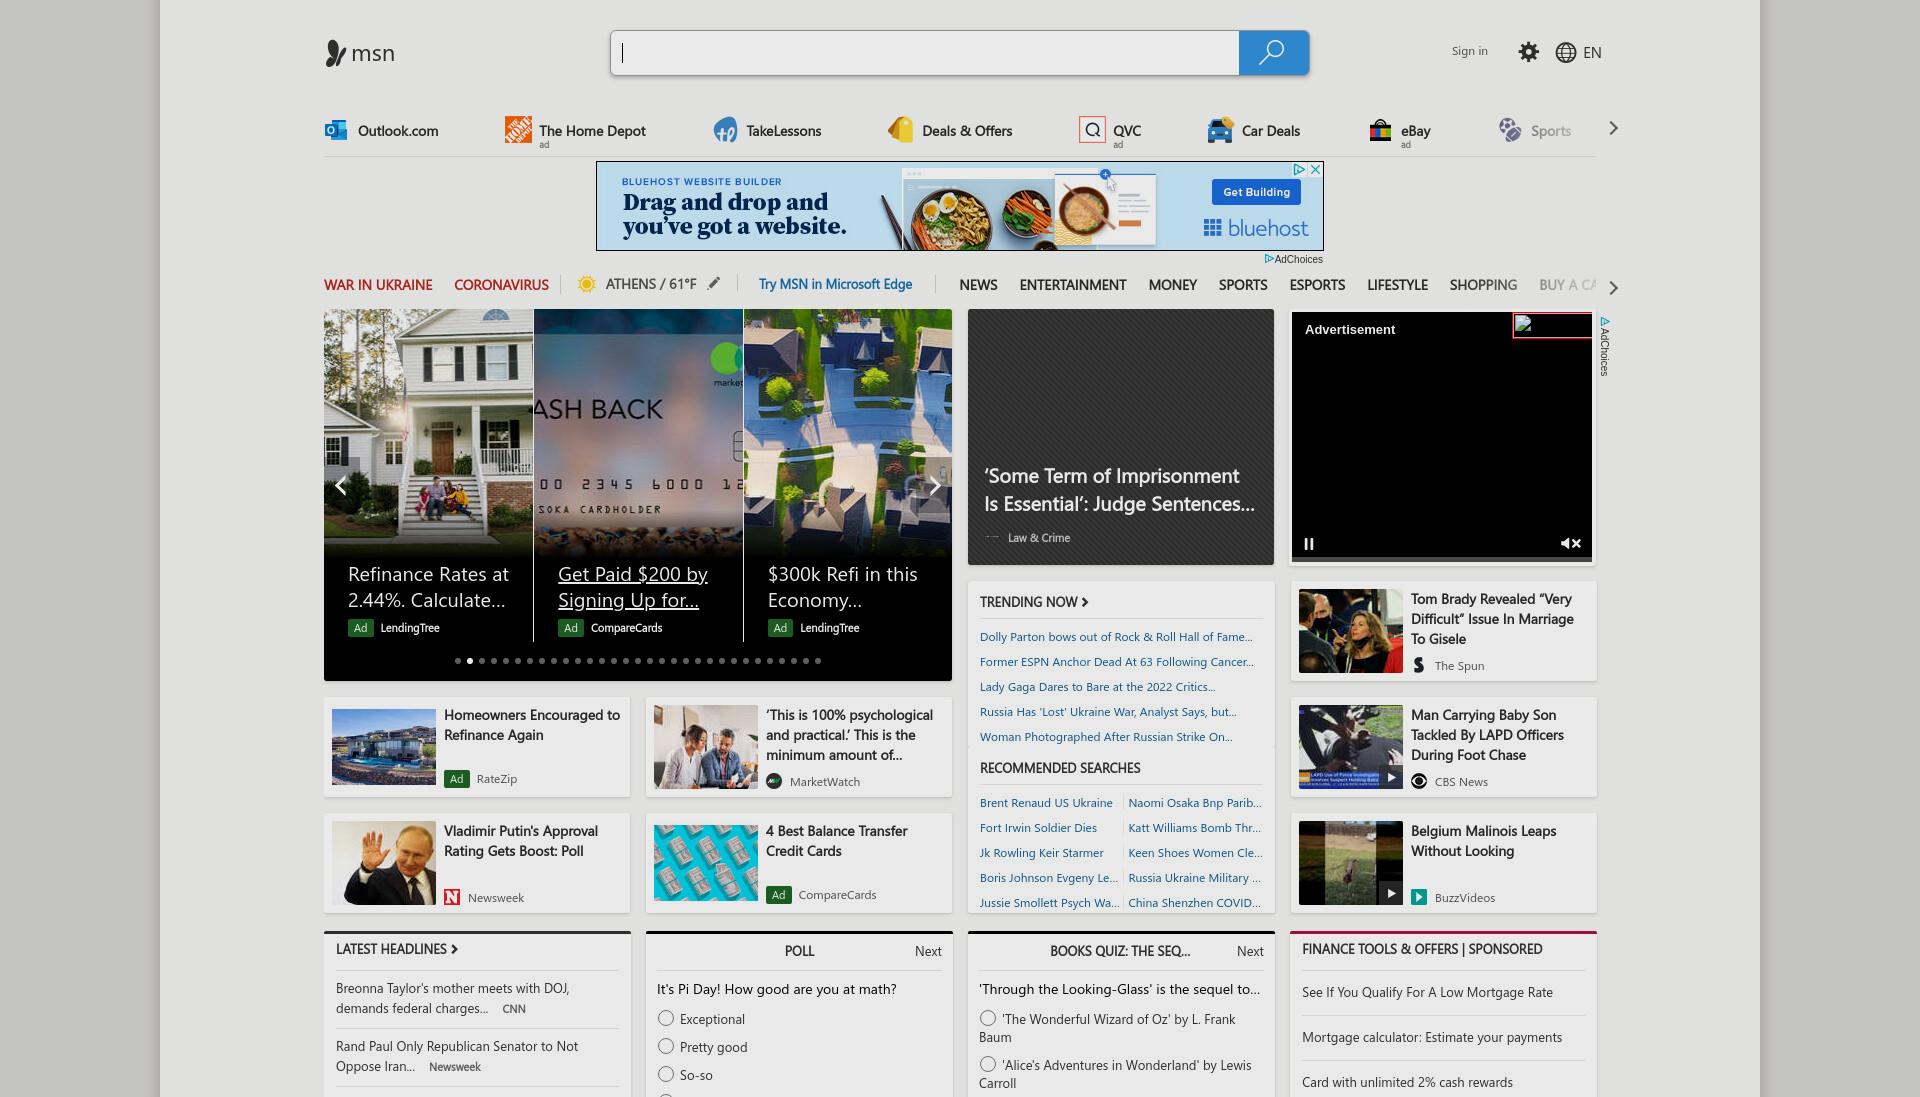1920x1097 pixels.
Task: Expand more navigation categories chevron
Action: click(x=1613, y=288)
